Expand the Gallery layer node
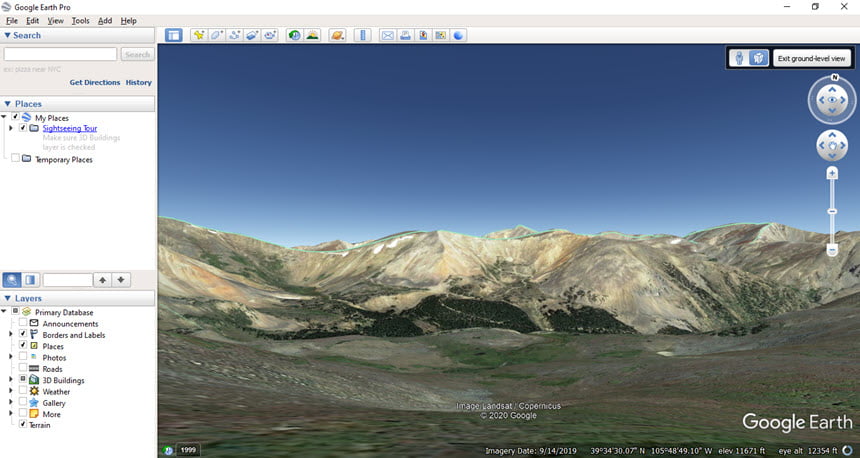This screenshot has height=458, width=860. click(10, 402)
